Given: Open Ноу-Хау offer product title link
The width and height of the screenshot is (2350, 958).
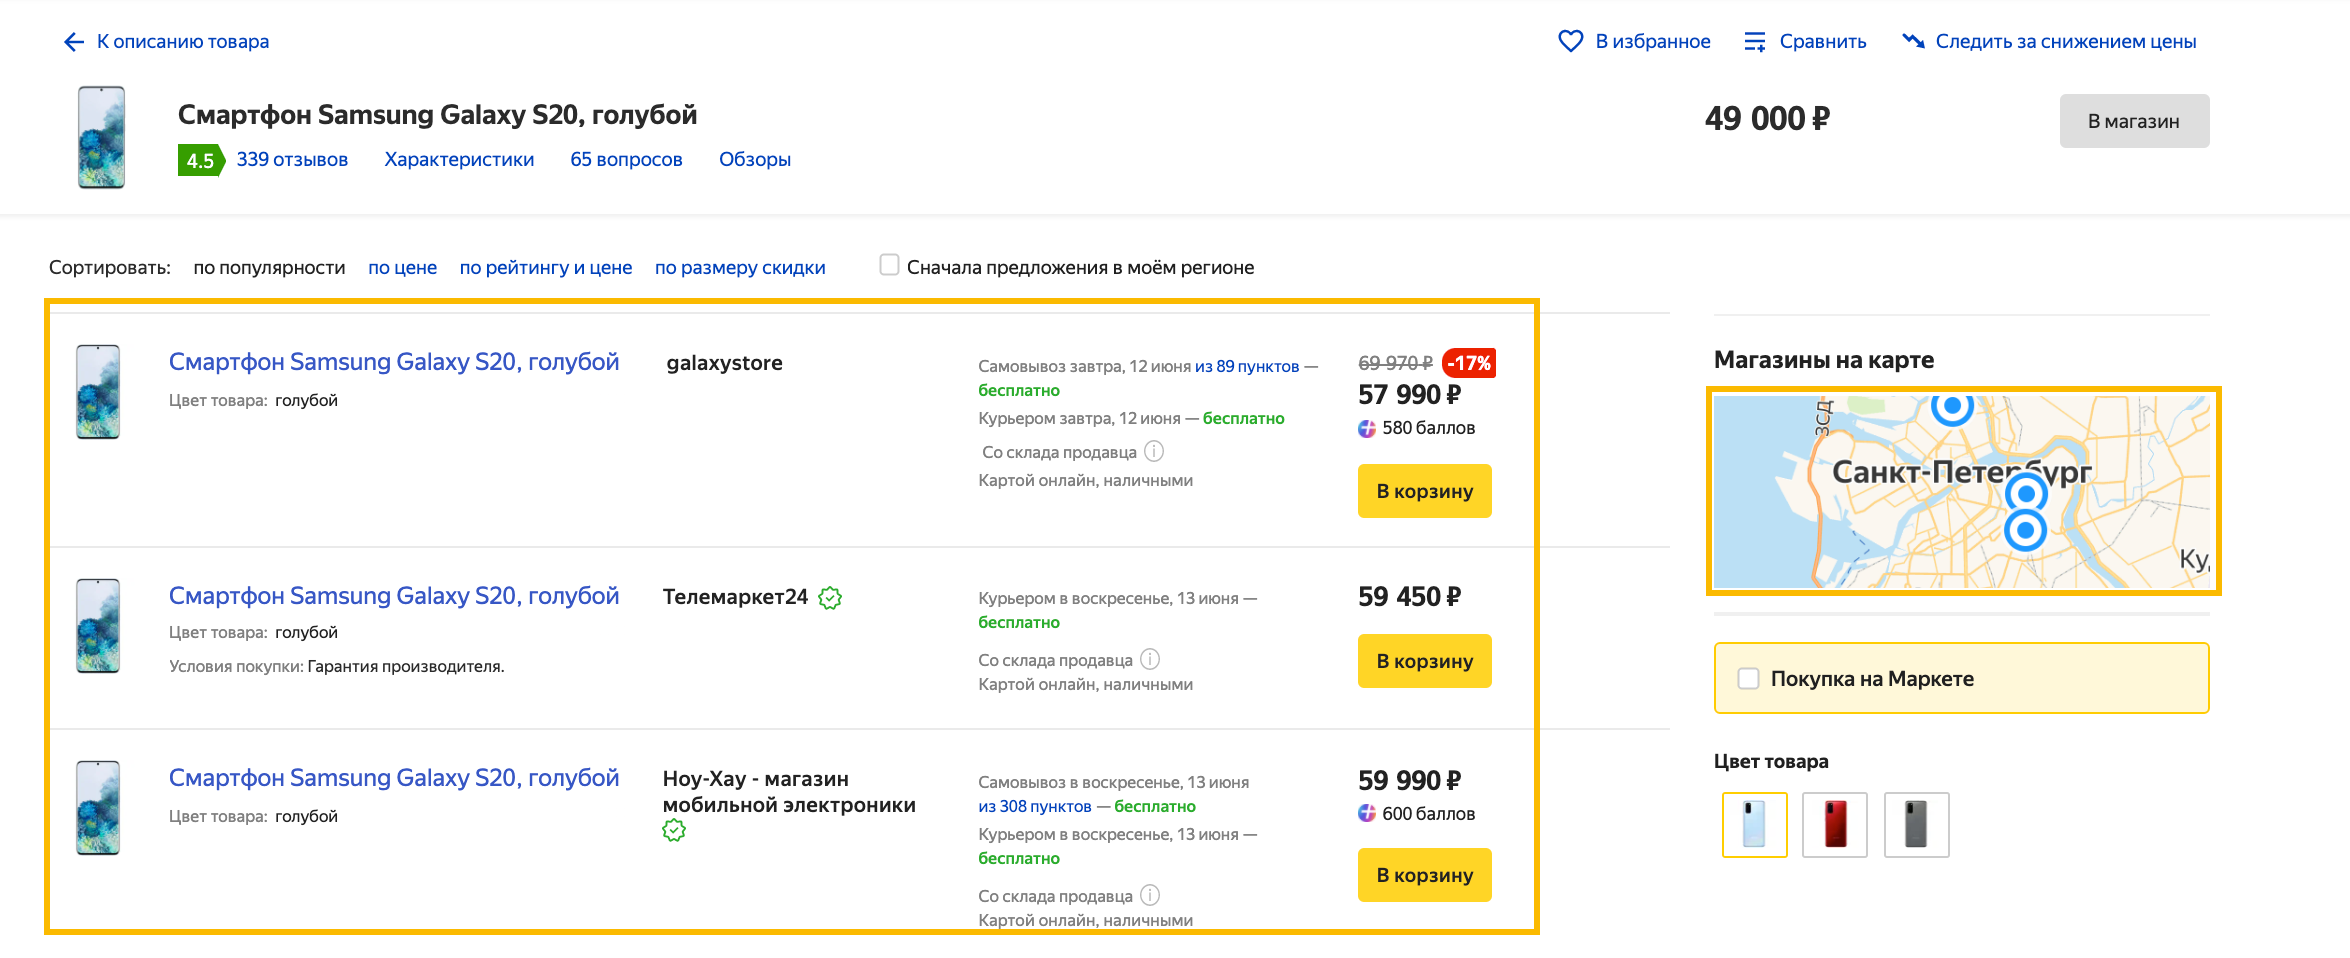Looking at the screenshot, I should click(x=394, y=778).
